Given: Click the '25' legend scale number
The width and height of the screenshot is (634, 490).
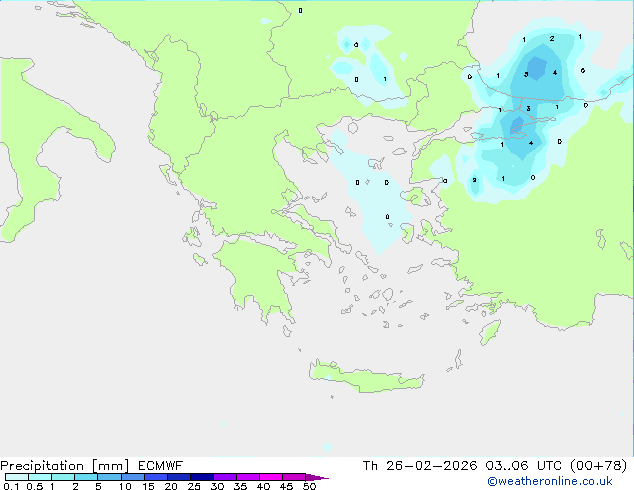Looking at the screenshot, I should tap(194, 486).
